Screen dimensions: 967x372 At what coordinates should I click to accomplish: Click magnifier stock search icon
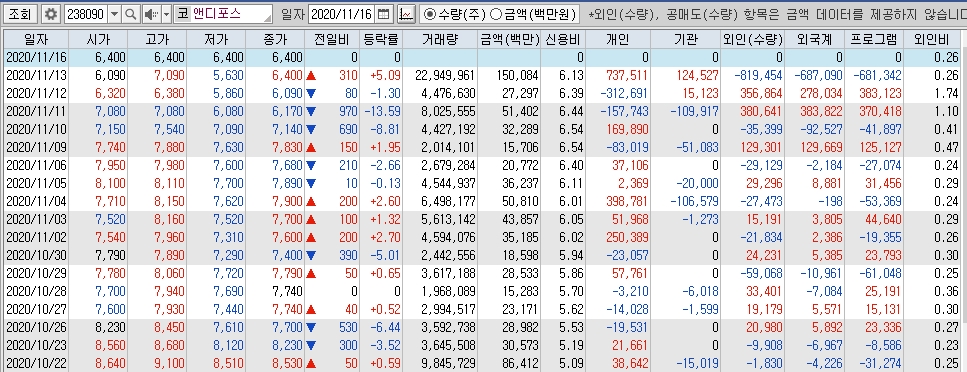coord(131,14)
